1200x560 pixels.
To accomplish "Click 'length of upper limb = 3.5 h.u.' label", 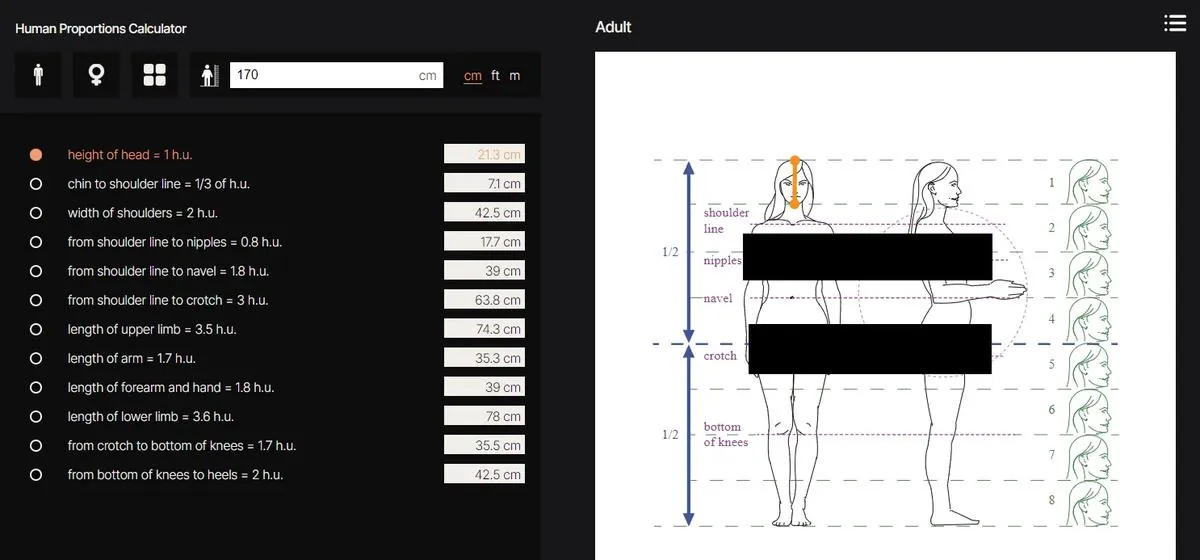I will tap(152, 329).
